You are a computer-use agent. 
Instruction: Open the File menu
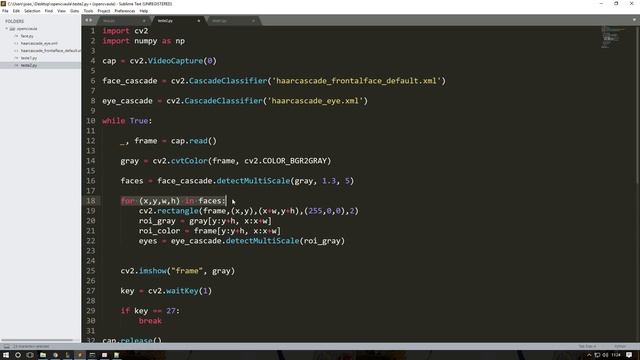(5, 11)
